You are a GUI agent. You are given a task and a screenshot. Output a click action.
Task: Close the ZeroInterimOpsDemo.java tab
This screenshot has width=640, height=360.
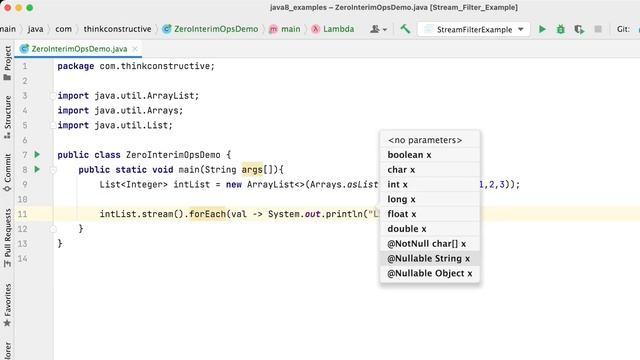click(135, 49)
